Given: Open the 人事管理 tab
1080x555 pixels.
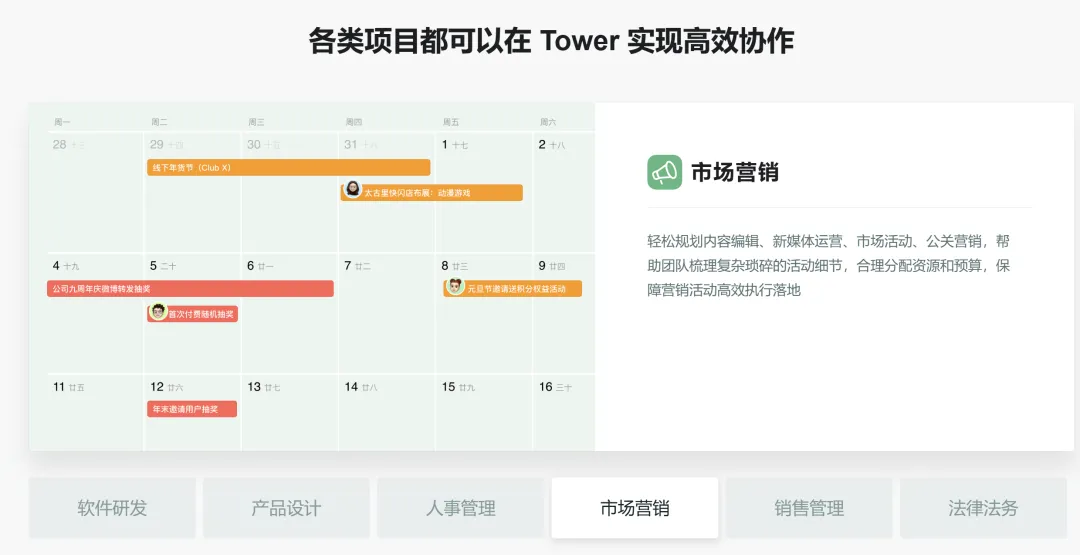Looking at the screenshot, I should [461, 508].
